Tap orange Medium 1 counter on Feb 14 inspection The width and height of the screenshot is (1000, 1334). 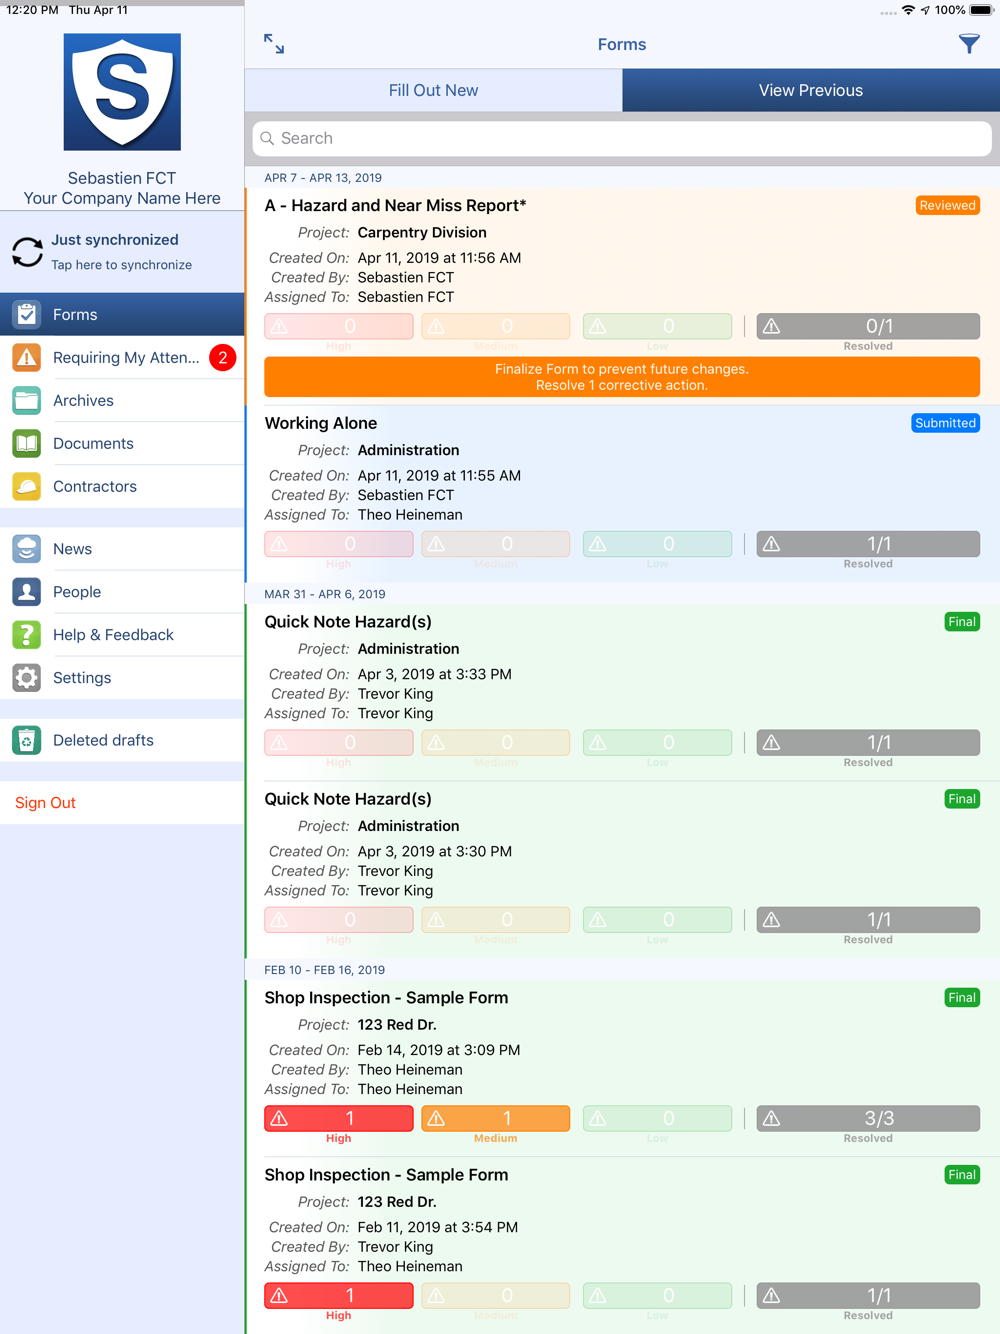(496, 1118)
